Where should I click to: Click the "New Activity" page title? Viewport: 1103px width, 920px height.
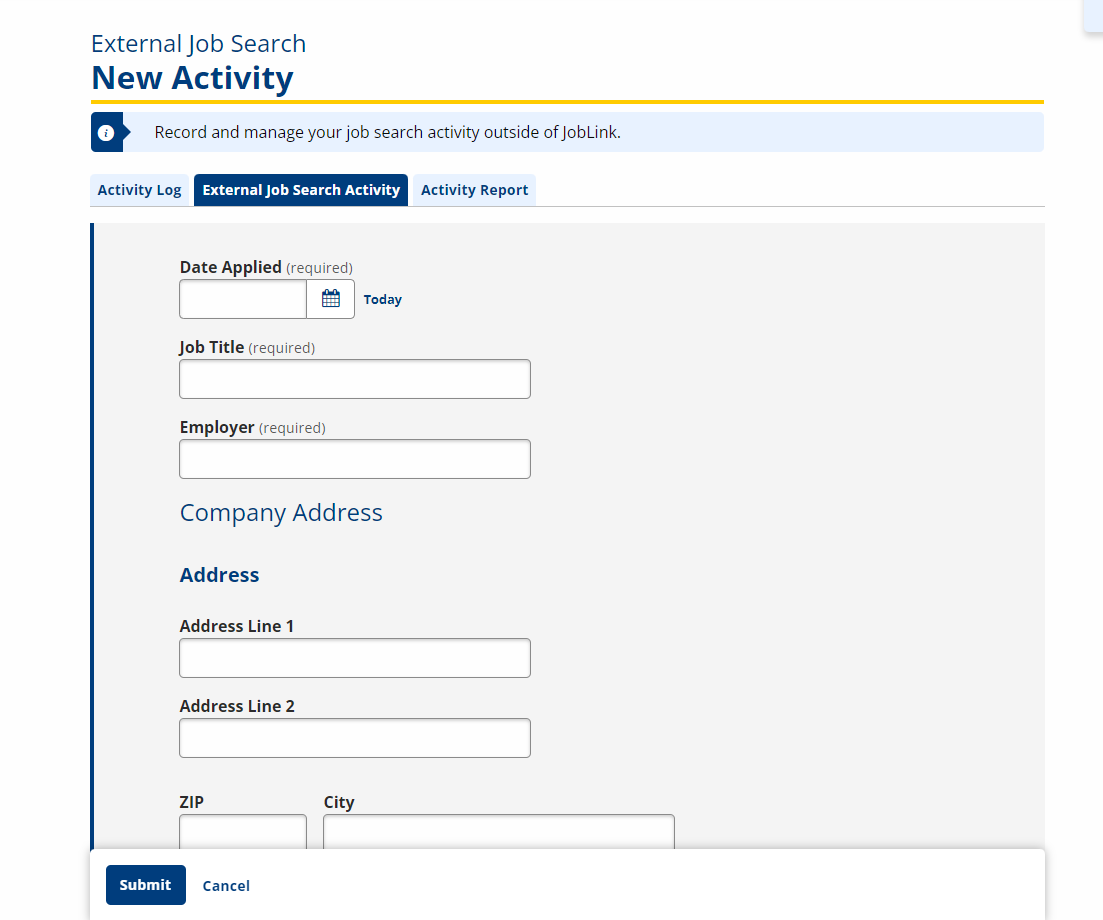[192, 78]
